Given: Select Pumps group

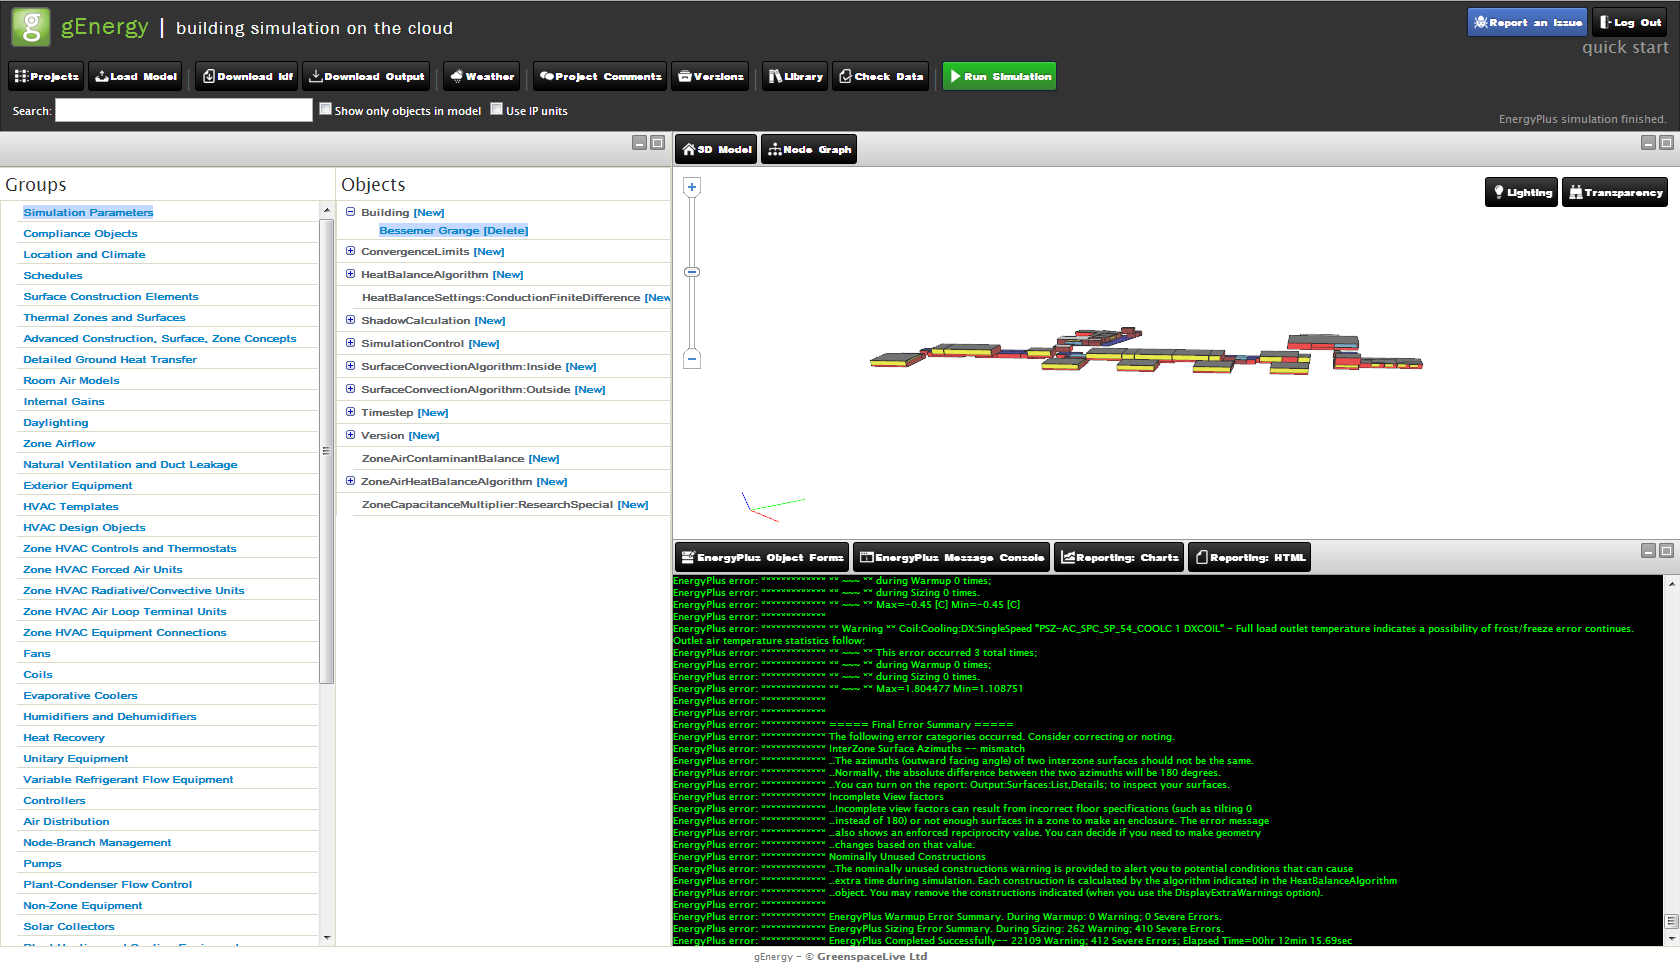Looking at the screenshot, I should 42,863.
